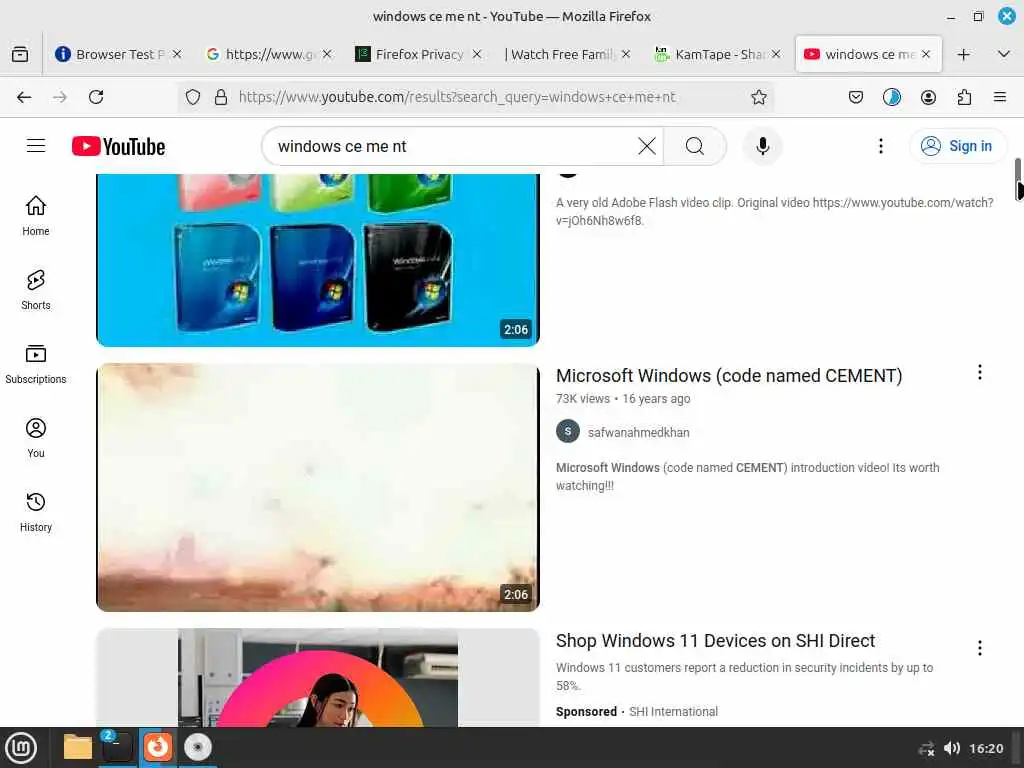This screenshot has width=1024, height=768.
Task: Open the terminal taskbar icon
Action: tap(117, 747)
